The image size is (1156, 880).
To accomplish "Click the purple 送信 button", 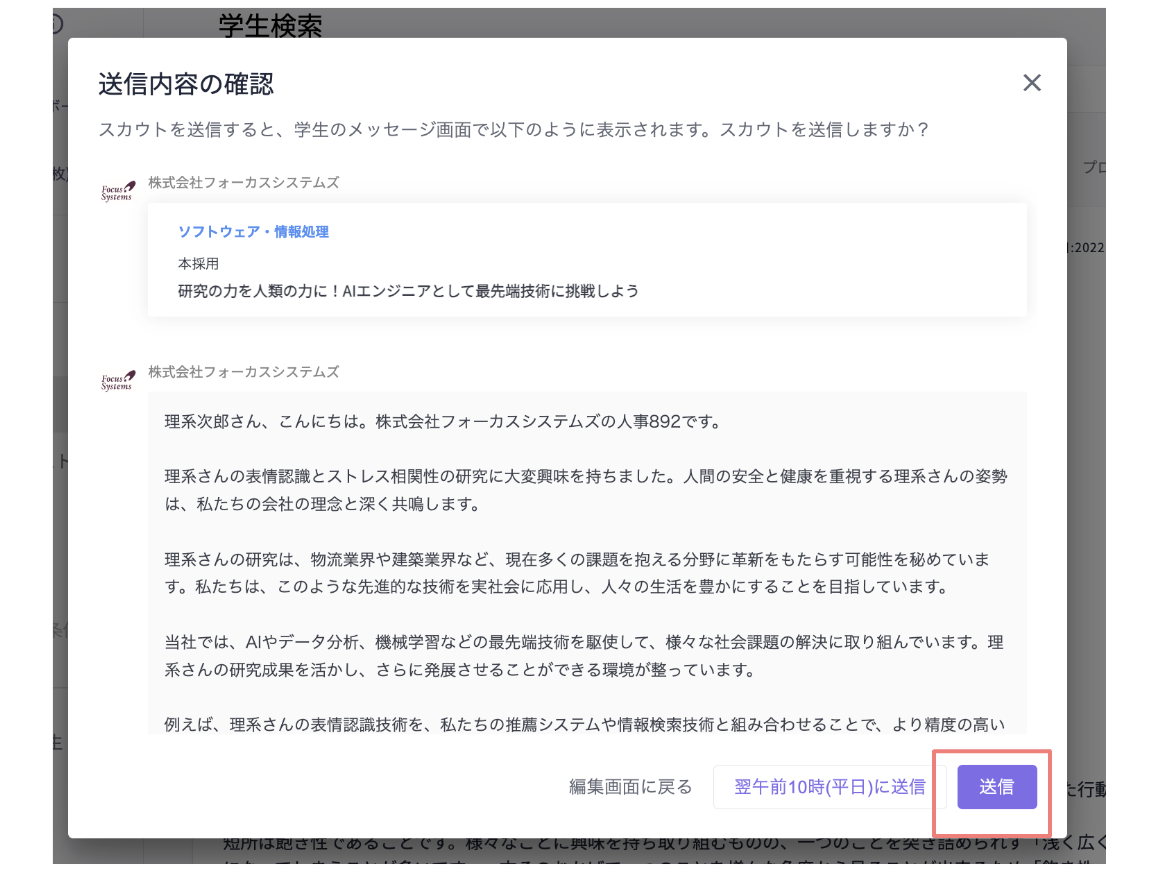I will tap(996, 787).
